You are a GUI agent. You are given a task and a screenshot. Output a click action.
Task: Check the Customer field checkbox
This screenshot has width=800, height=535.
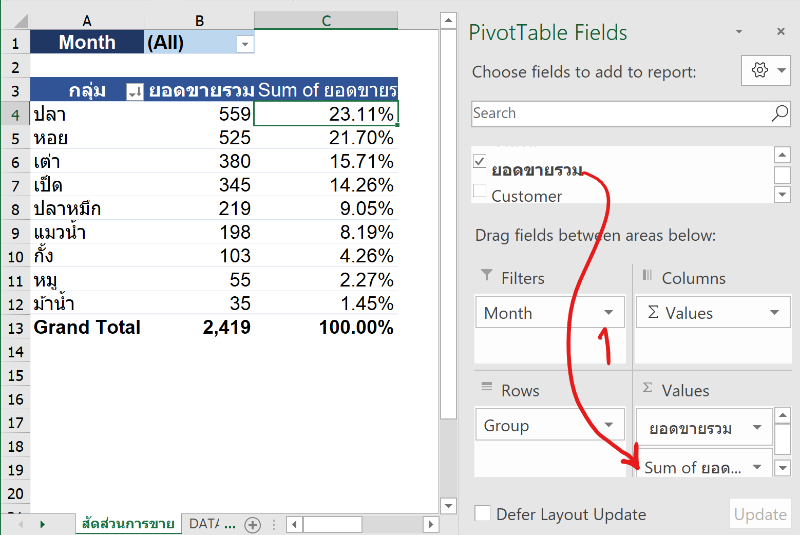479,192
